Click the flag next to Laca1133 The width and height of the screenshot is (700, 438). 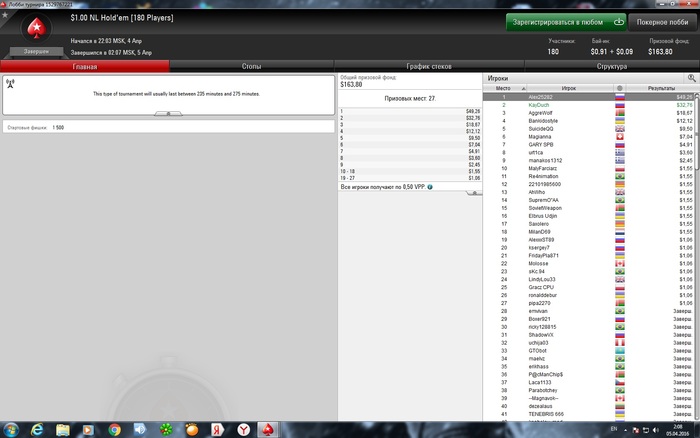tap(620, 383)
